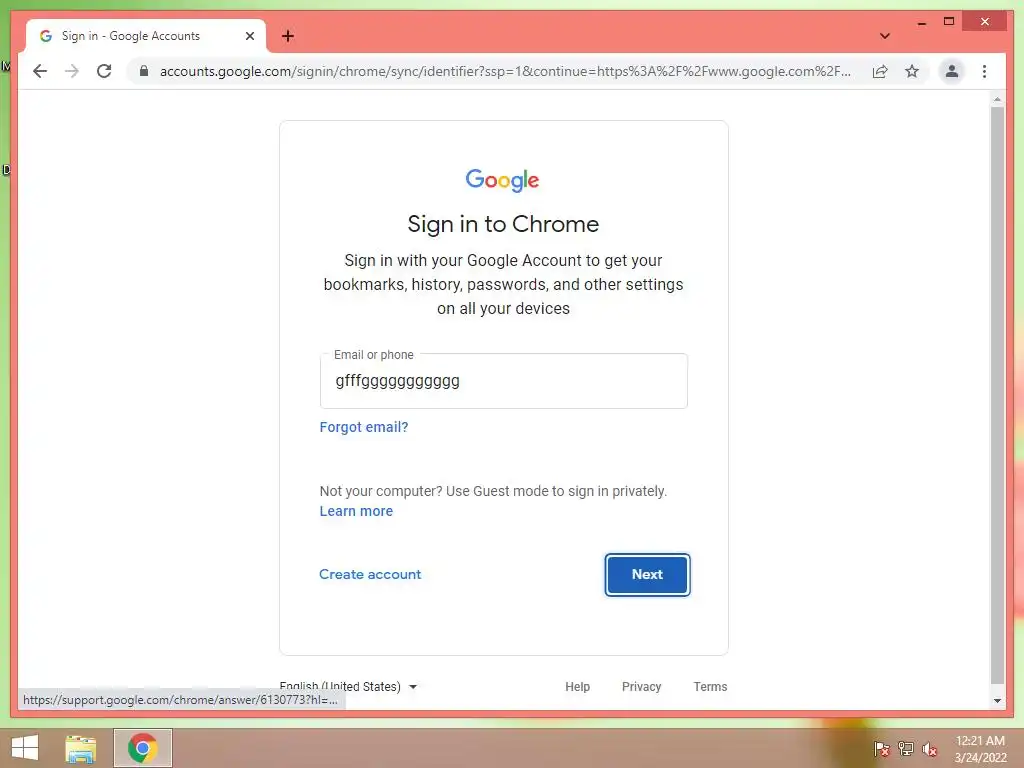
Task: Bookmark this tab with the star
Action: coord(912,71)
